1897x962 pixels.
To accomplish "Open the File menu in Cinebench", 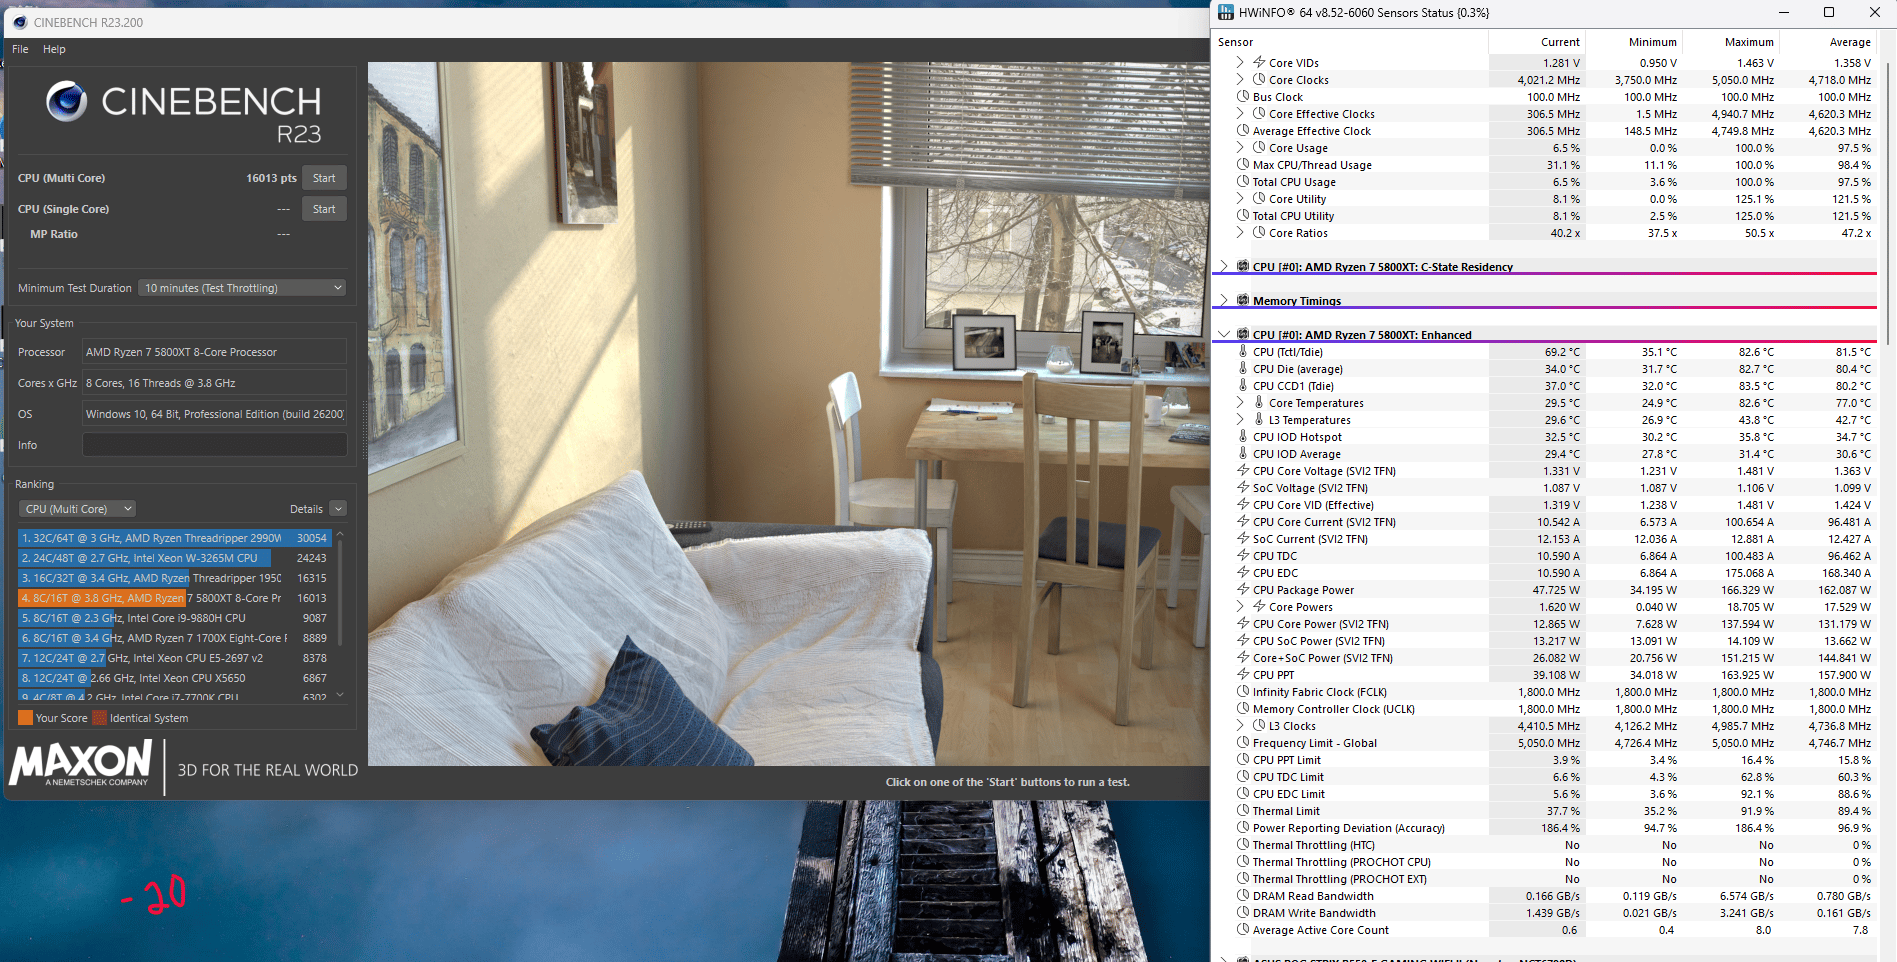I will (x=20, y=49).
